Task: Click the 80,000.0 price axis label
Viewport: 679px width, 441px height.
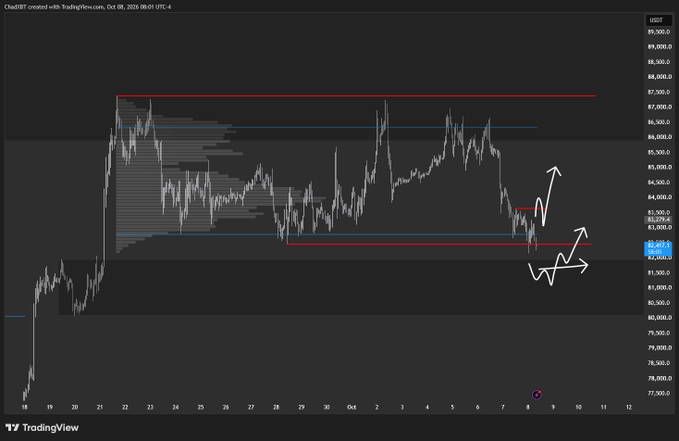Action: click(660, 318)
